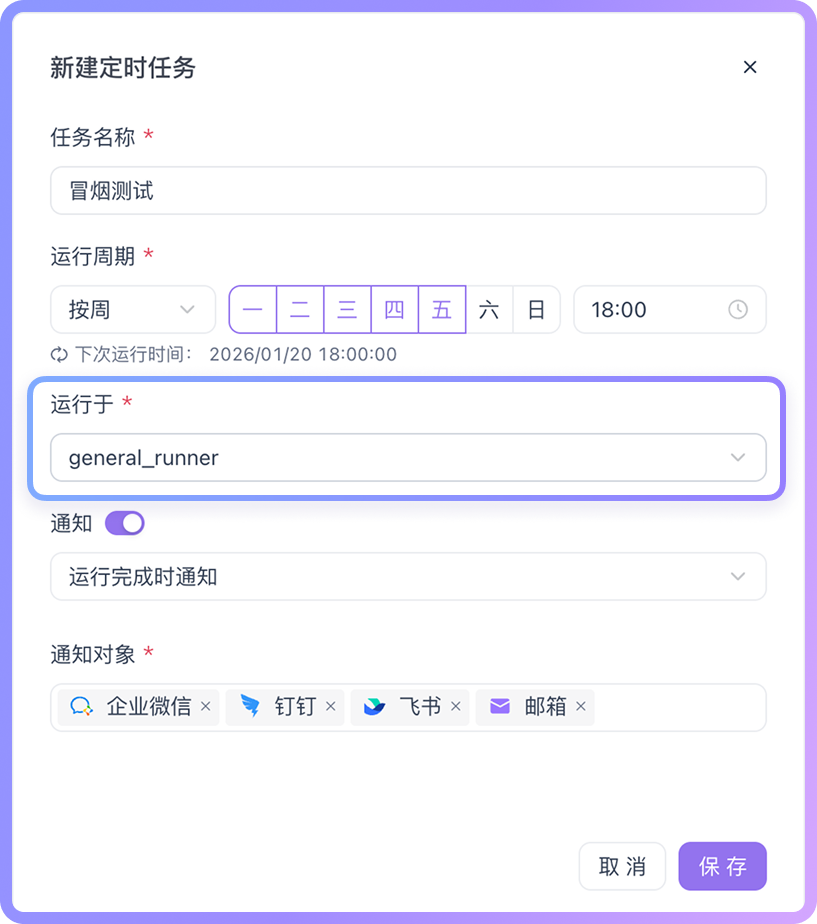Remove the 企业微信 notification tag
Screen dimensions: 817x924
[205, 707]
